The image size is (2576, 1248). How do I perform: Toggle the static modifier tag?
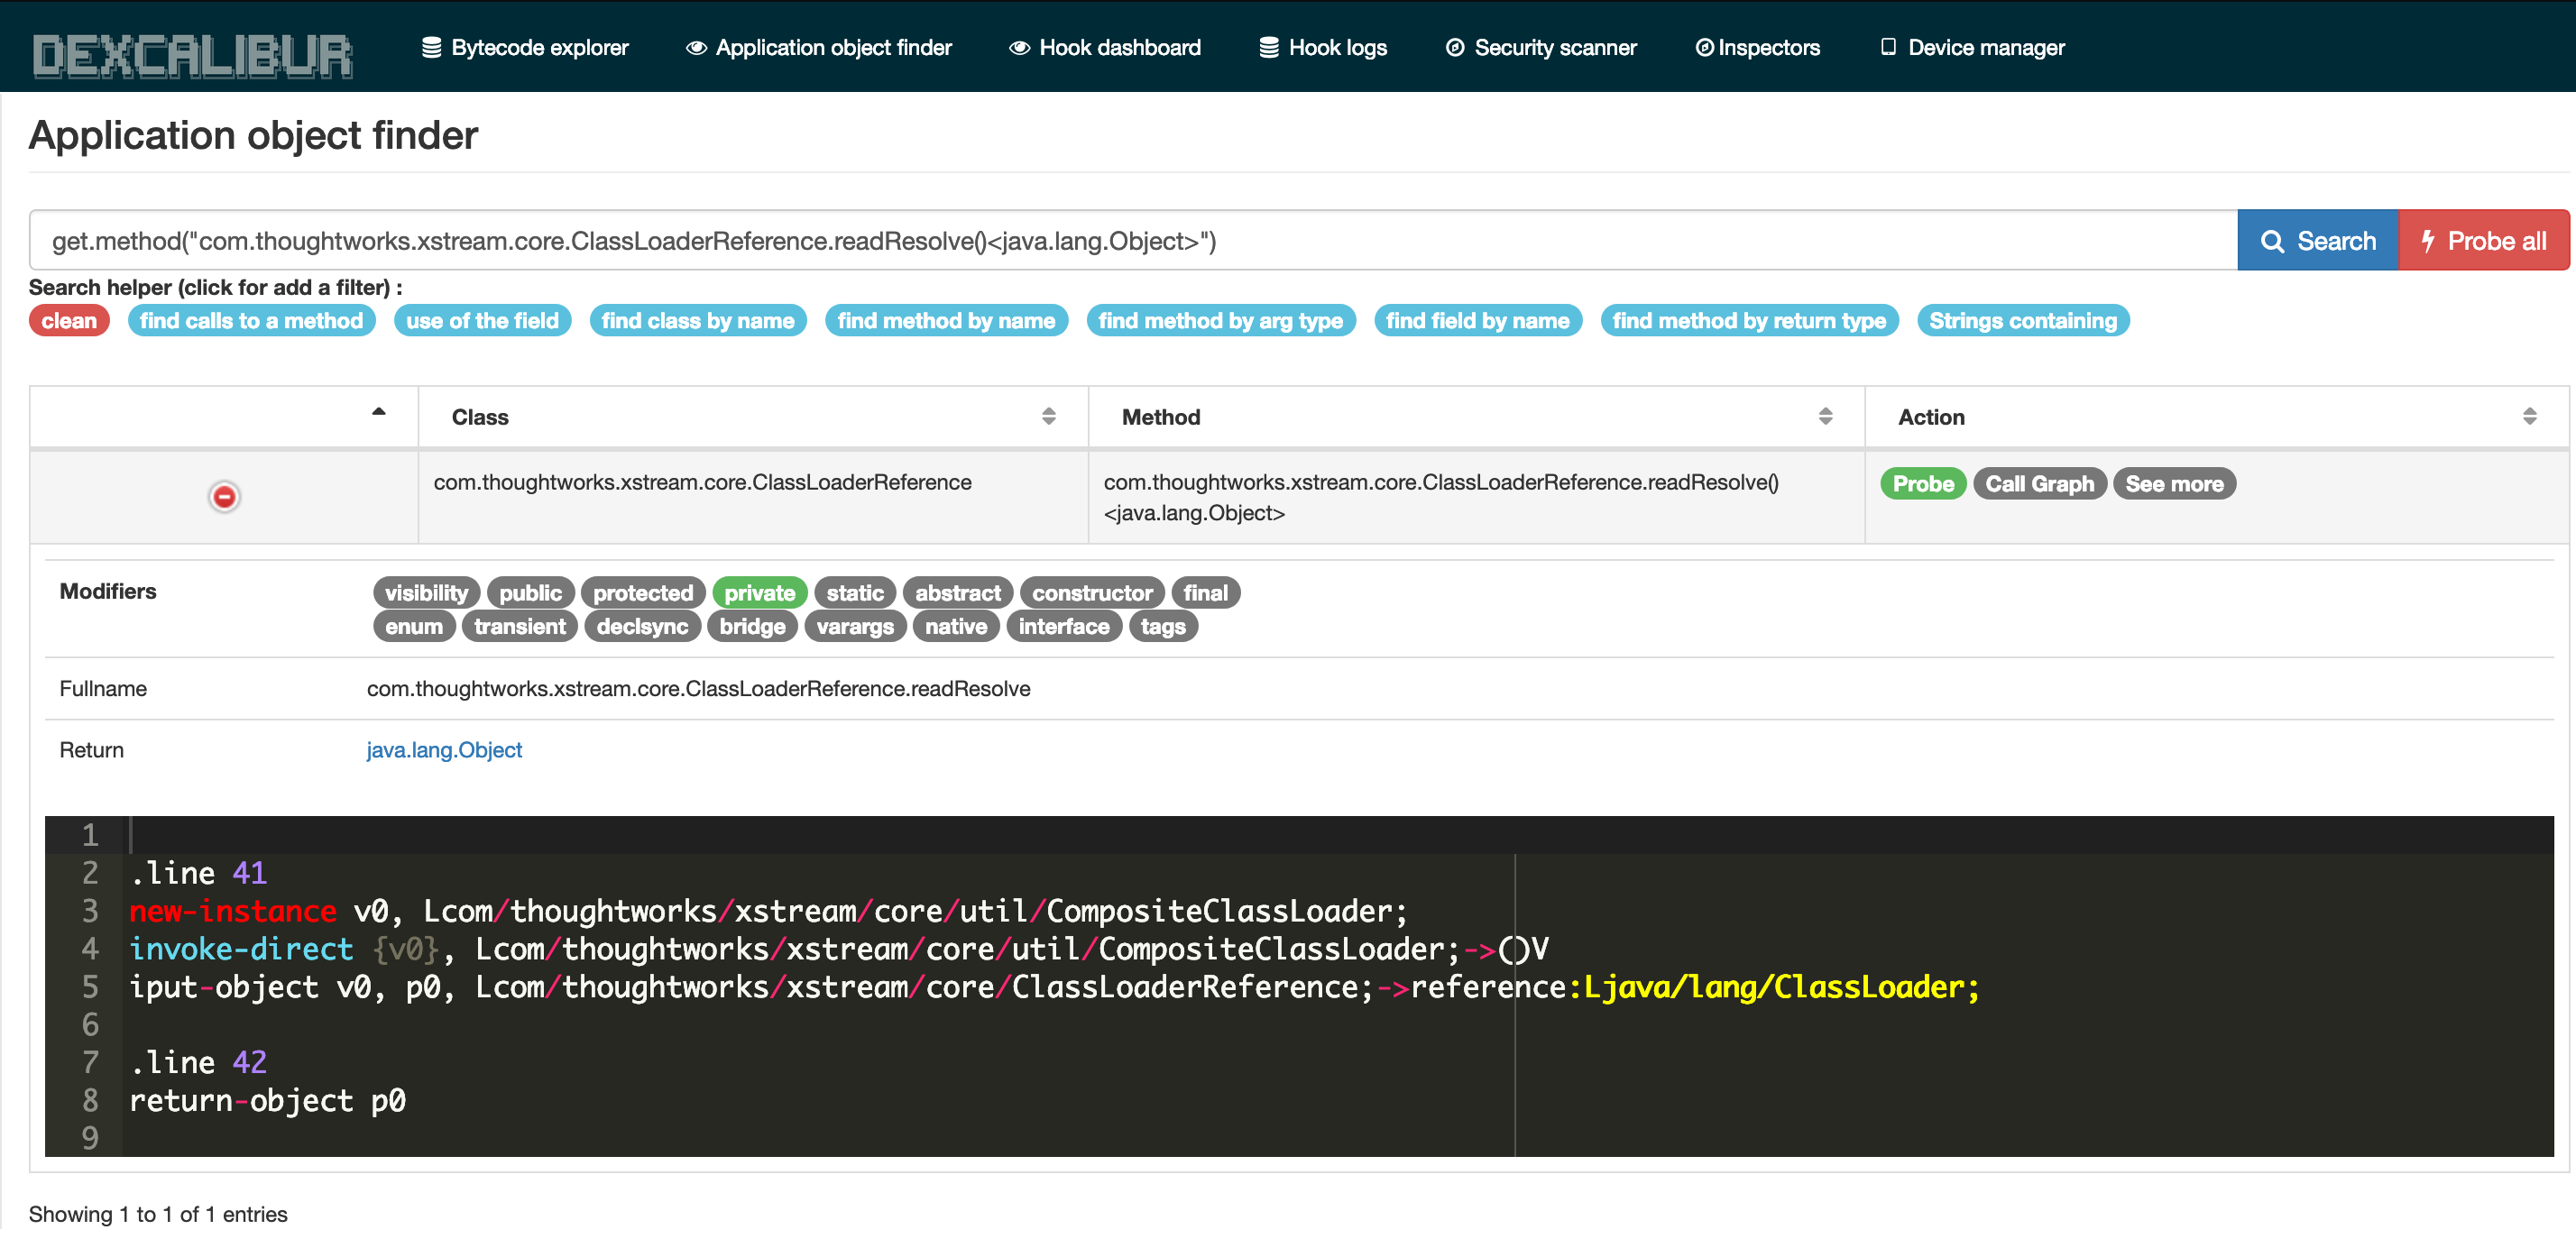point(854,593)
